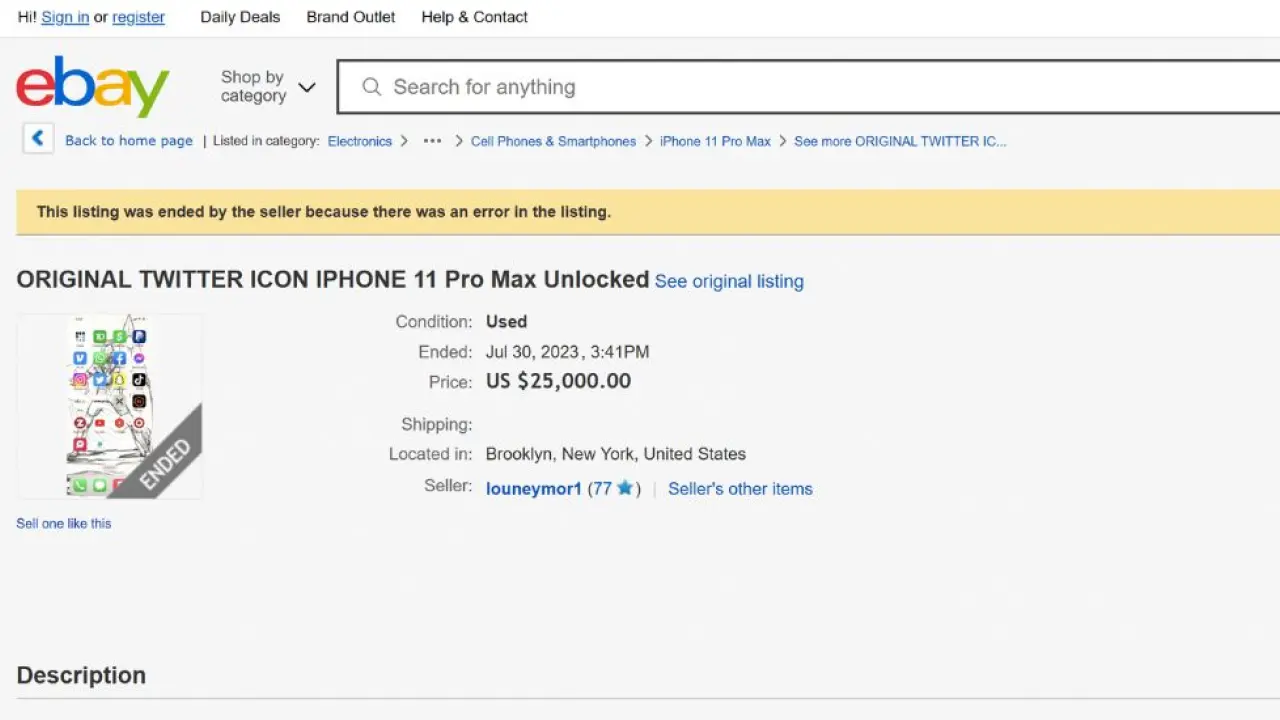This screenshot has height=720, width=1280.
Task: Open Daily Deals menu item
Action: (x=240, y=17)
